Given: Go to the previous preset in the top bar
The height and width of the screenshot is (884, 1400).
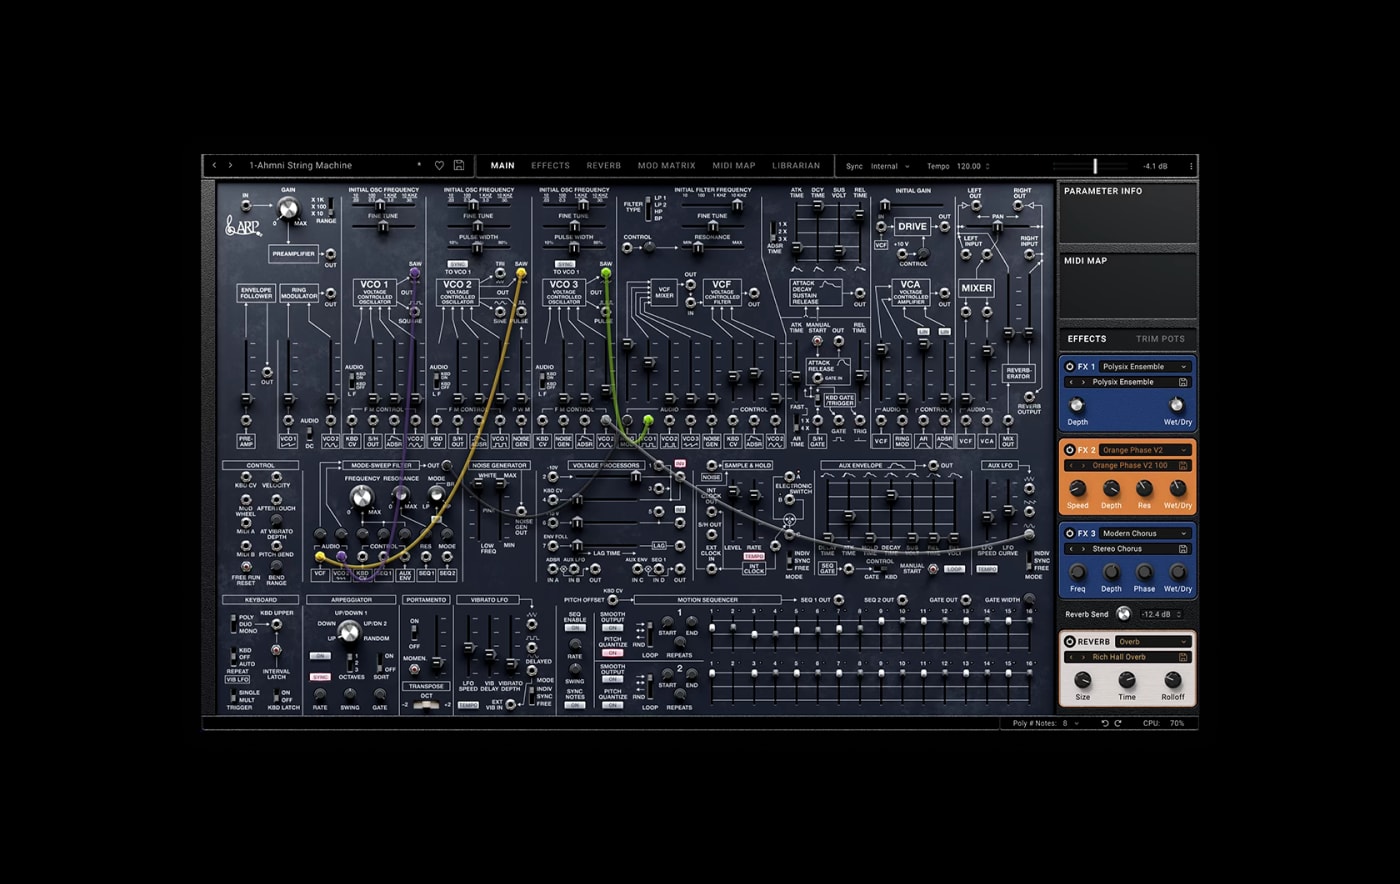Looking at the screenshot, I should tap(214, 165).
